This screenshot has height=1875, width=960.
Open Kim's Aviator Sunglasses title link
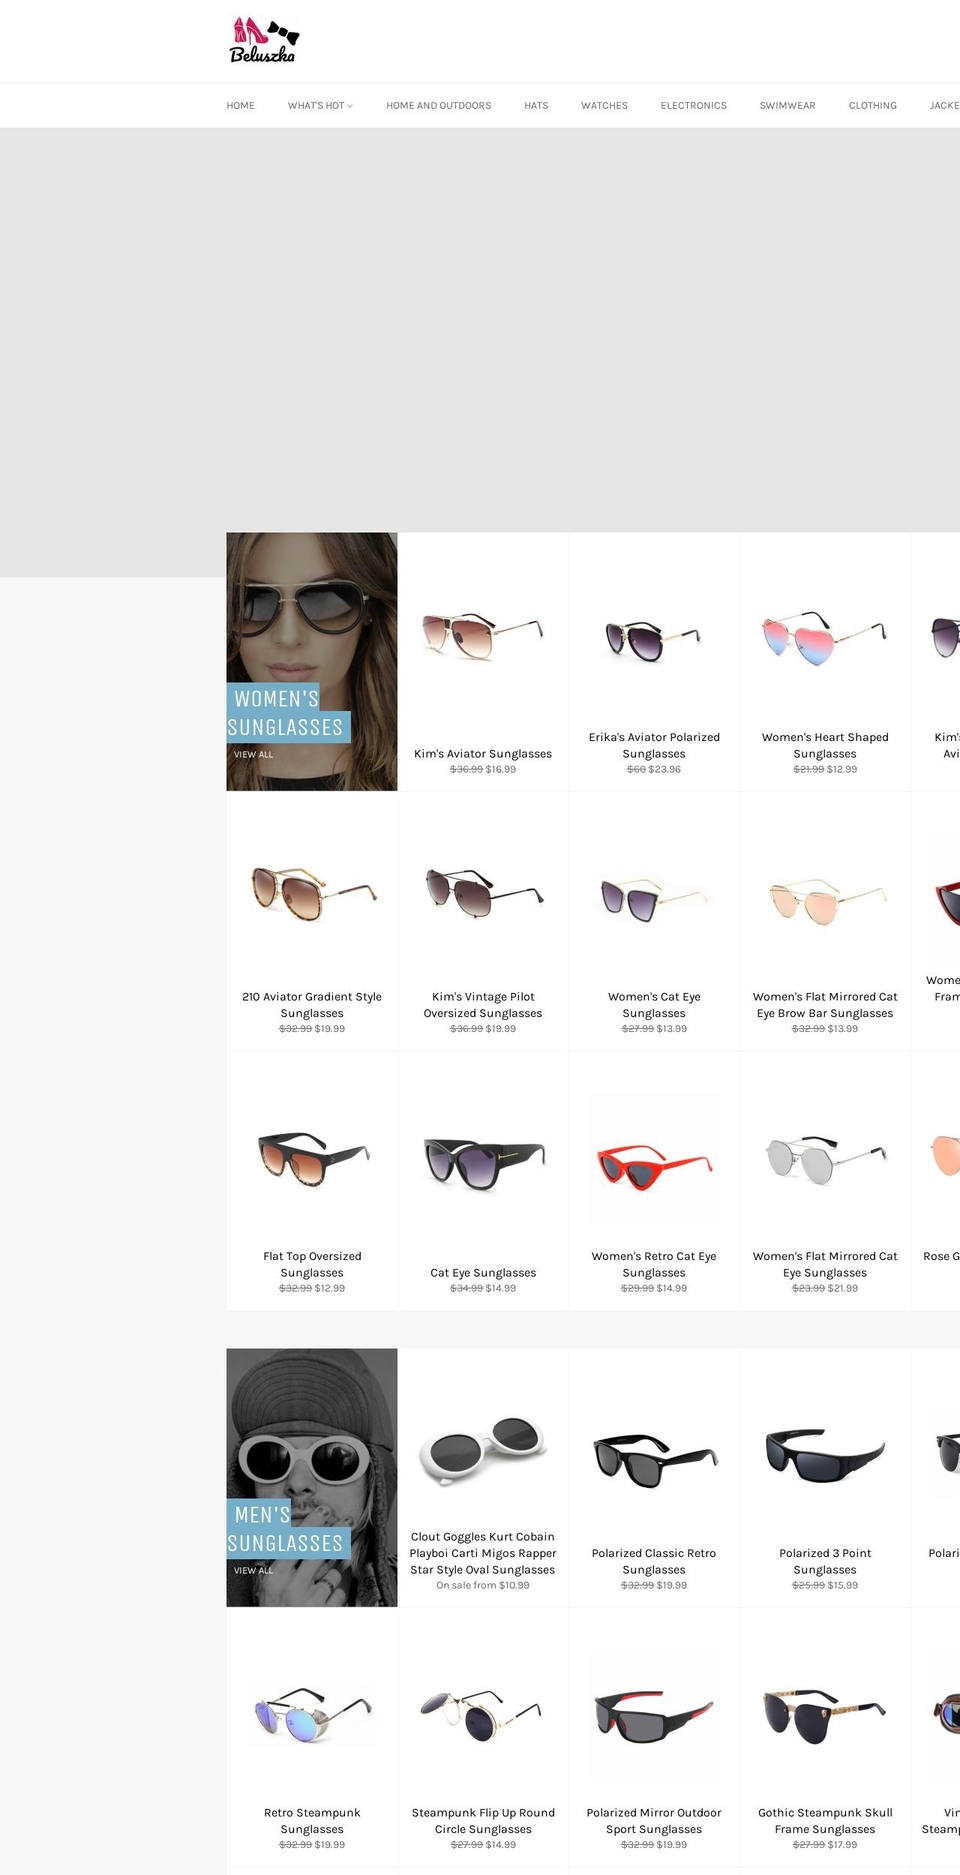click(x=483, y=754)
